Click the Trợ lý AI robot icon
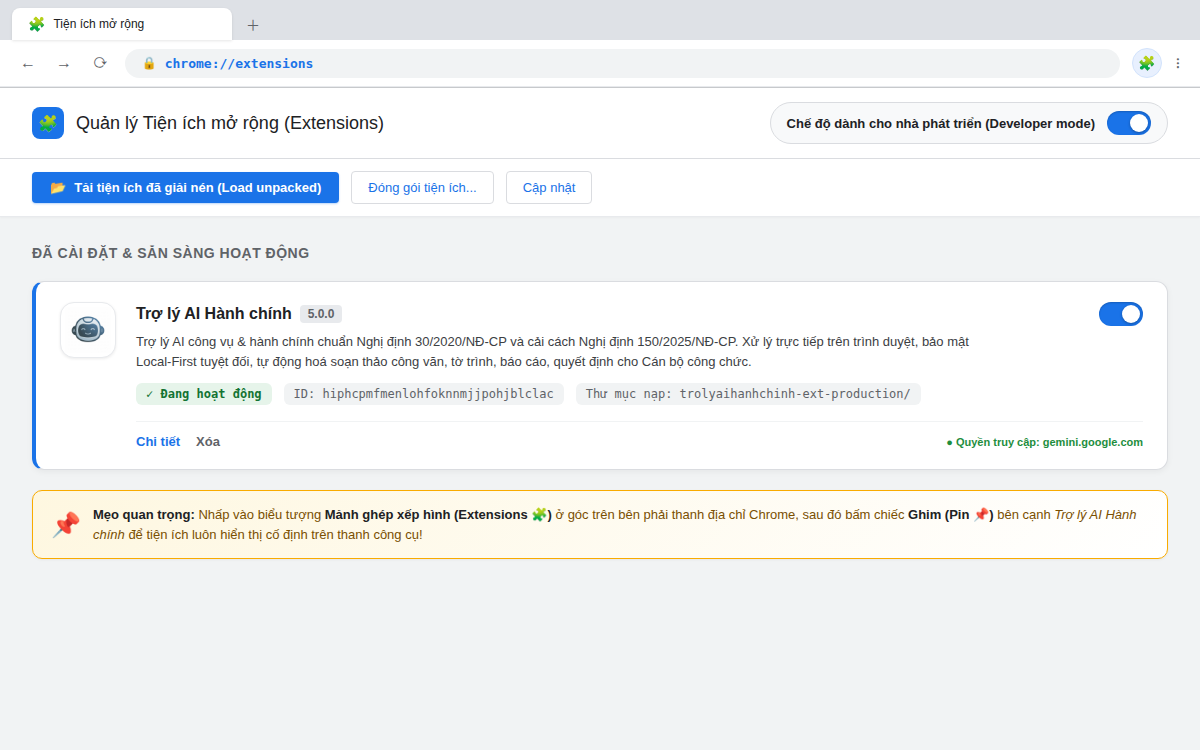 [x=88, y=330]
